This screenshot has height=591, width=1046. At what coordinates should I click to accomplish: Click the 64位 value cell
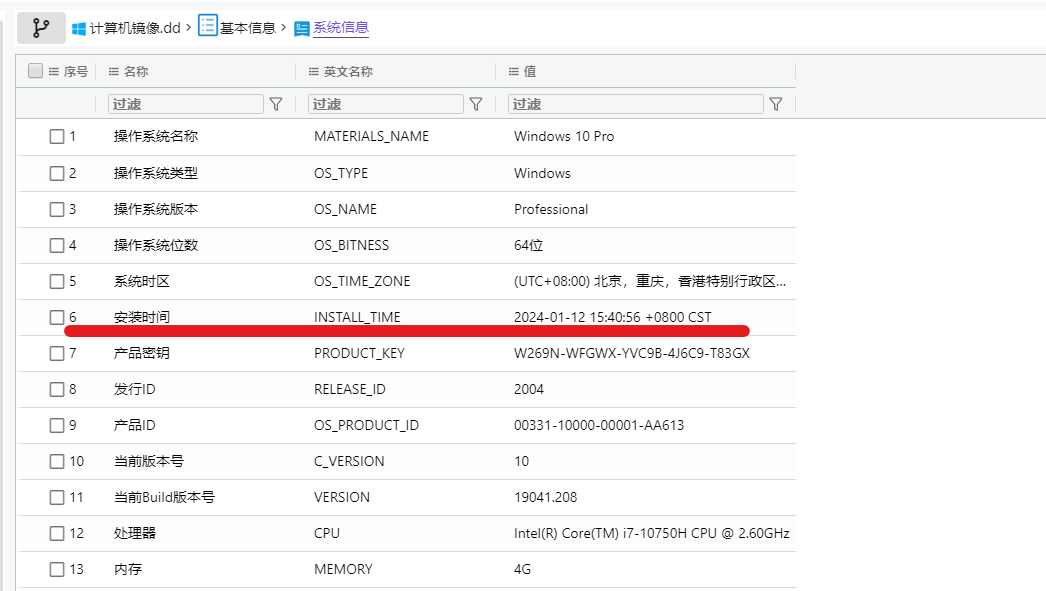(x=528, y=245)
